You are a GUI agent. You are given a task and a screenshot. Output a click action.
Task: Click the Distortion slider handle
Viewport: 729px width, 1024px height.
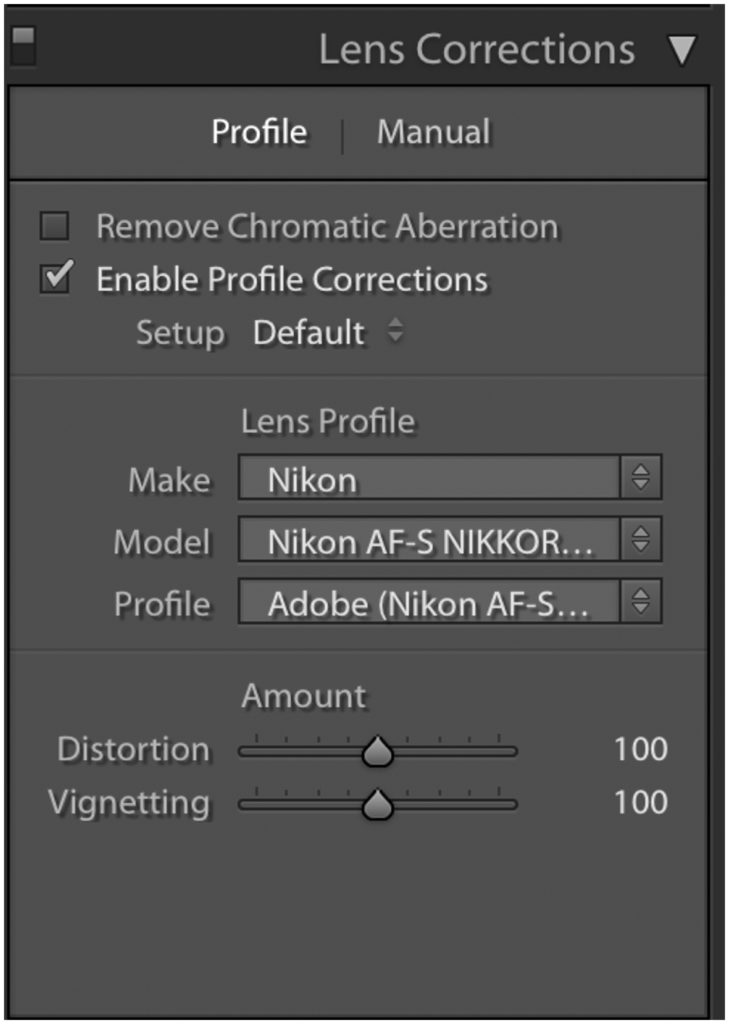point(378,751)
